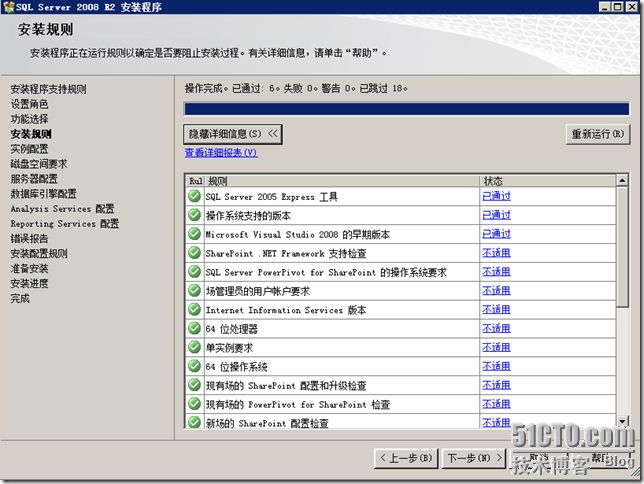Click rules list scrollbar up arrow
Screen dimensions: 644x484
pyautogui.click(x=622, y=180)
